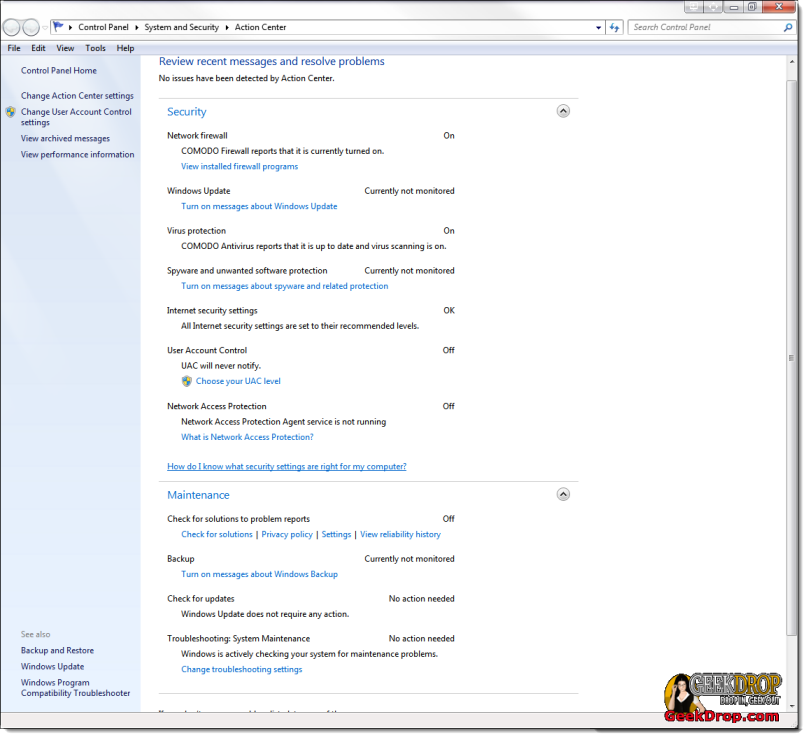Open Windows Update under See also
The image size is (807, 737).
tap(52, 666)
